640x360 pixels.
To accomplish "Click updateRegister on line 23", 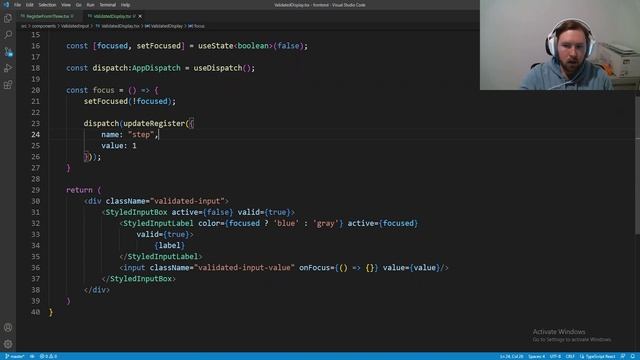I will click(154, 124).
